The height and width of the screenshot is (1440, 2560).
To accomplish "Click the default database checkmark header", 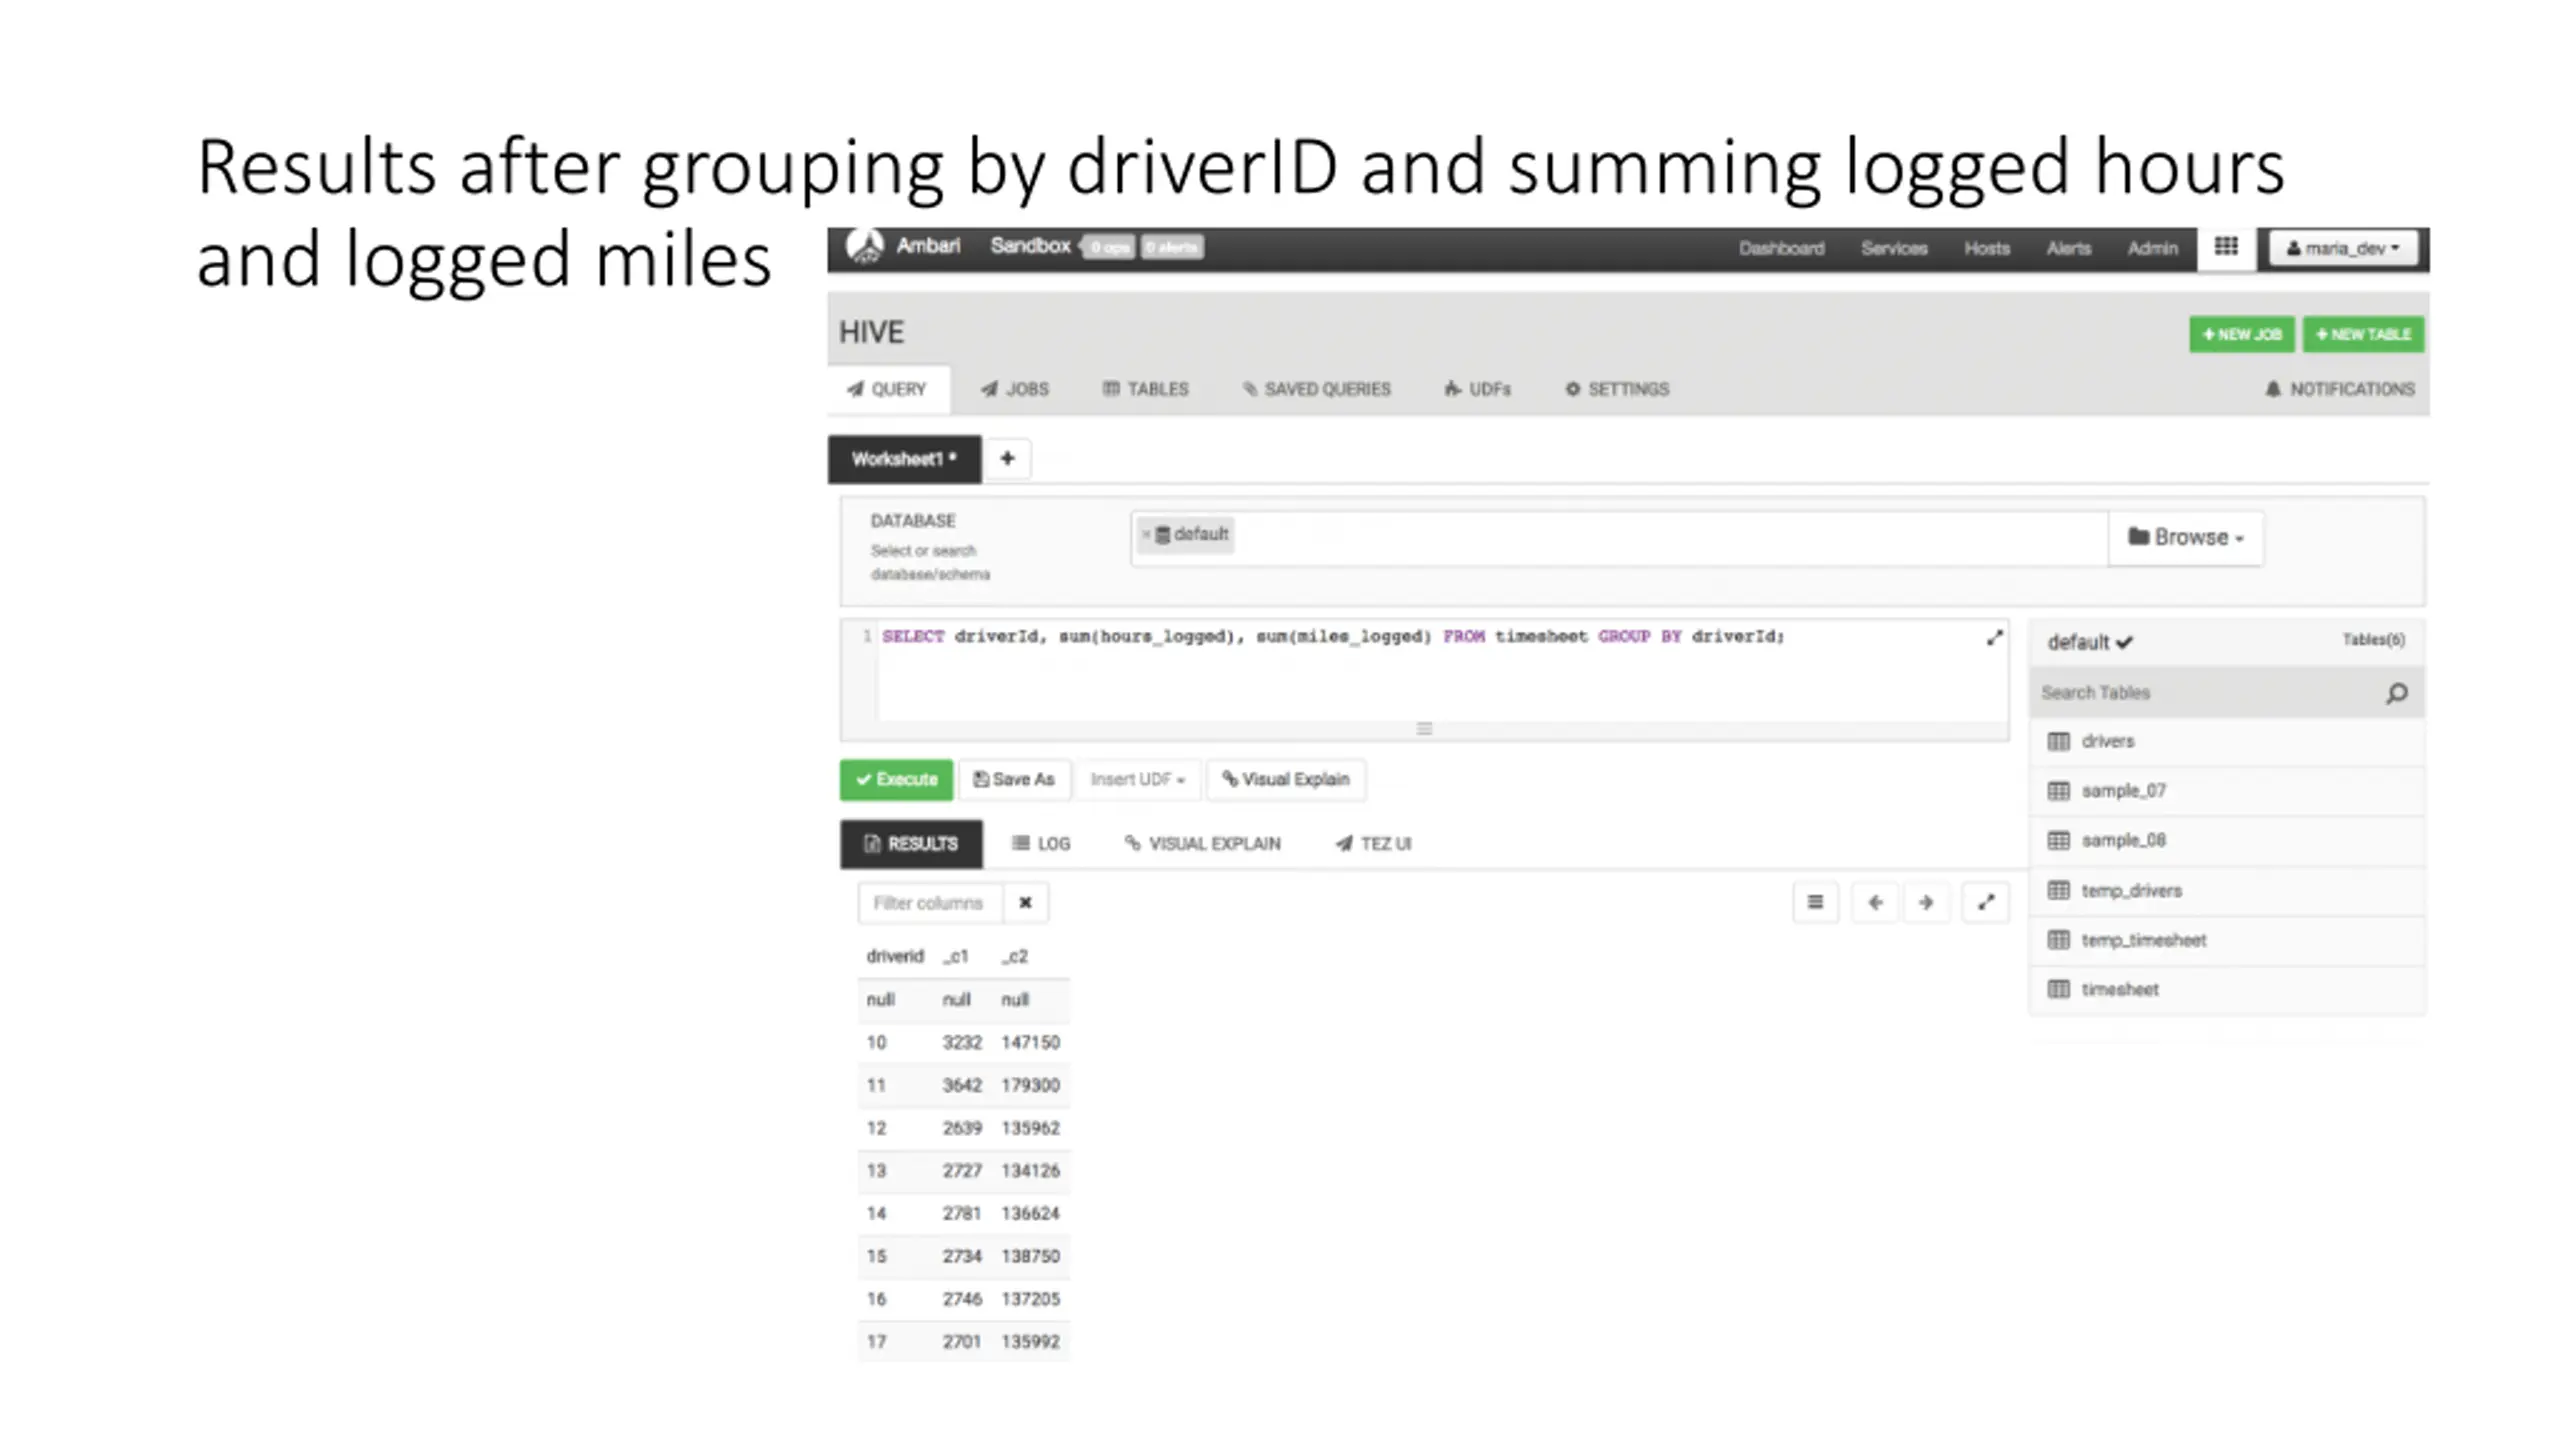I will [x=2090, y=642].
